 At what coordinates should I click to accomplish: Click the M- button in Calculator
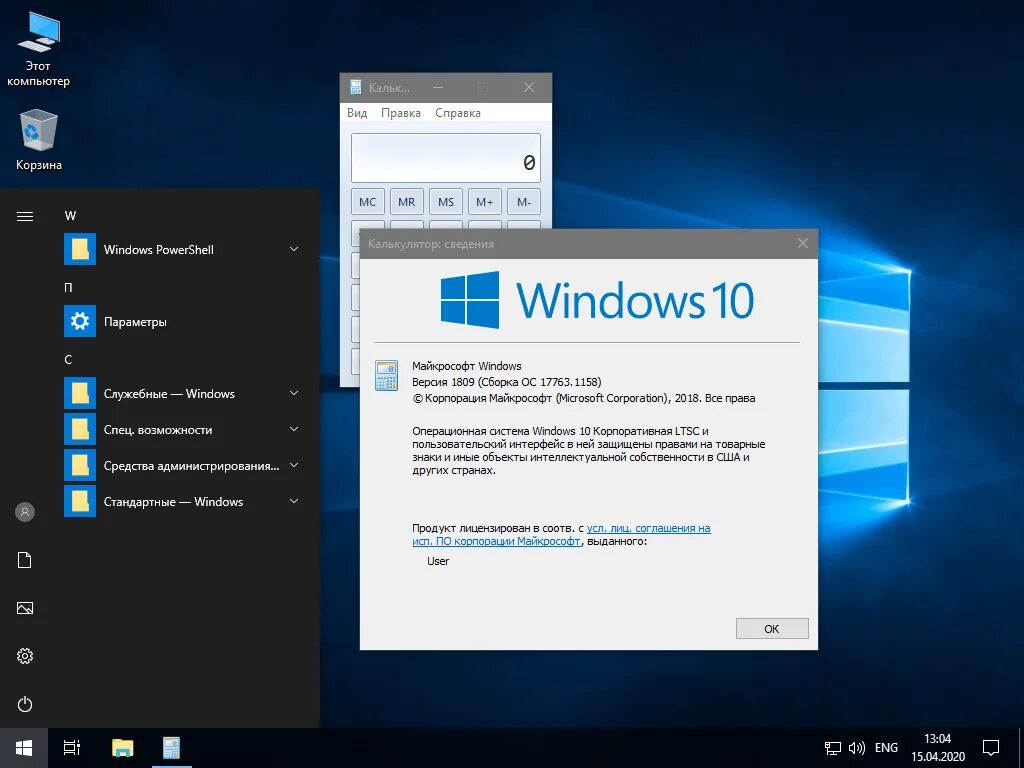pyautogui.click(x=524, y=202)
